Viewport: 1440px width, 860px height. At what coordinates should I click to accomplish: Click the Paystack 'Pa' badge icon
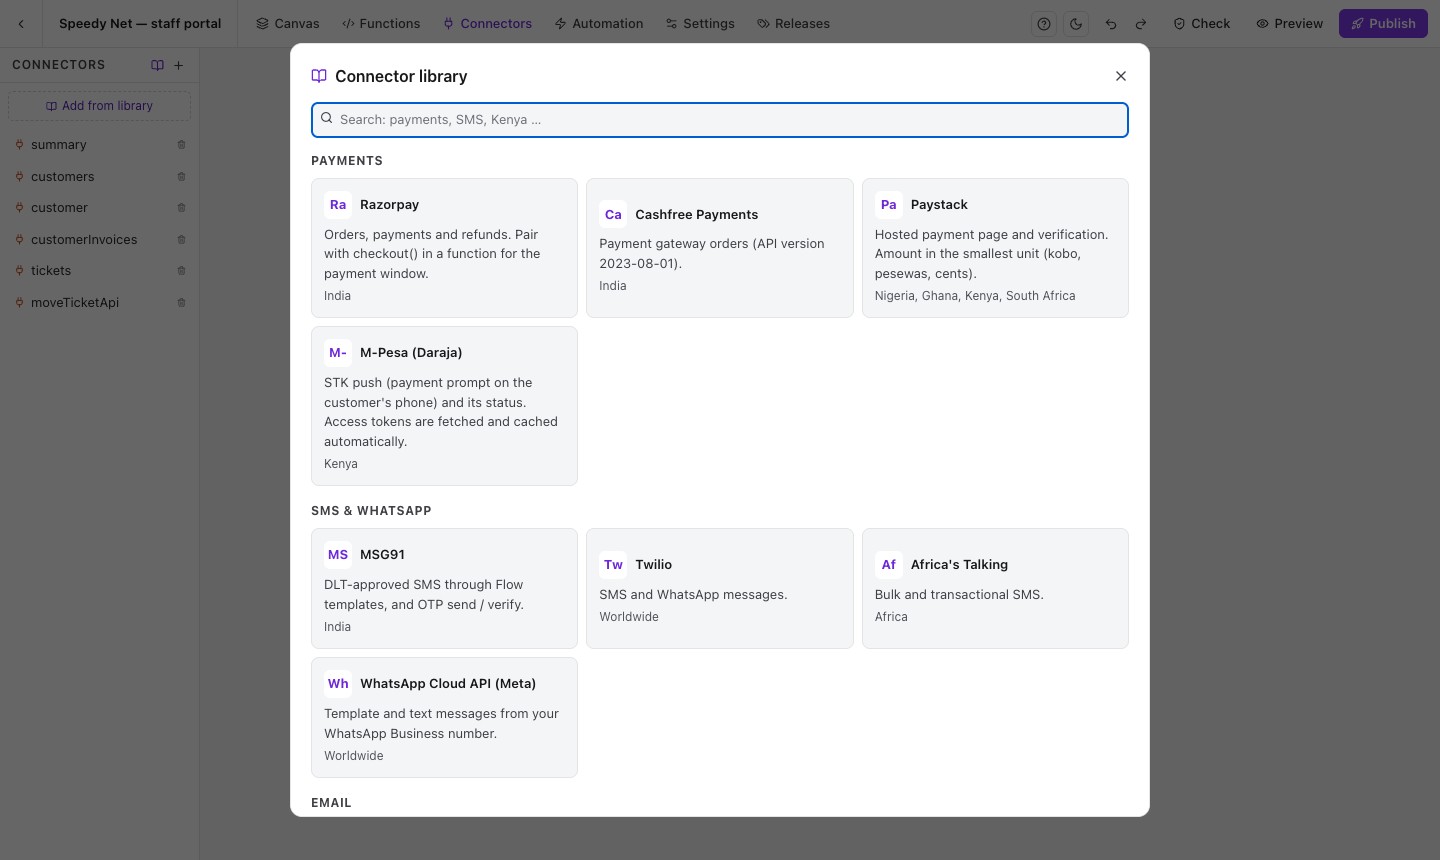tap(889, 205)
